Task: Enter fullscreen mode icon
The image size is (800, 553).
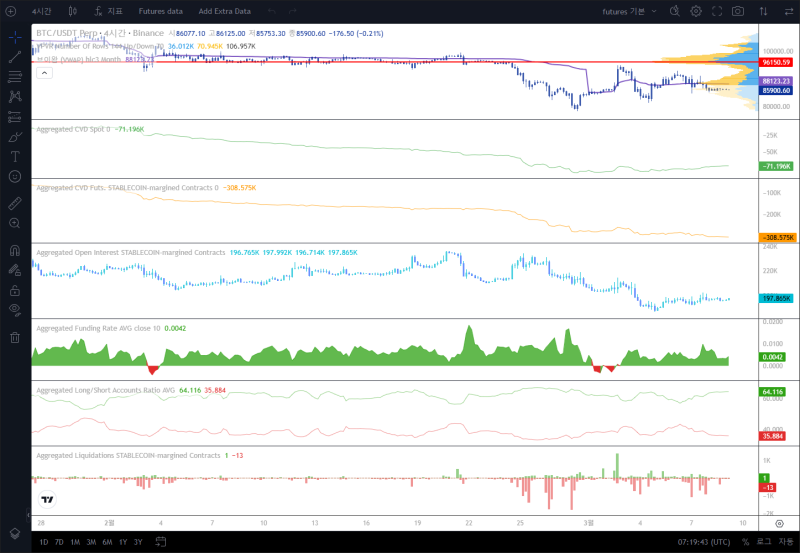Action: point(717,11)
